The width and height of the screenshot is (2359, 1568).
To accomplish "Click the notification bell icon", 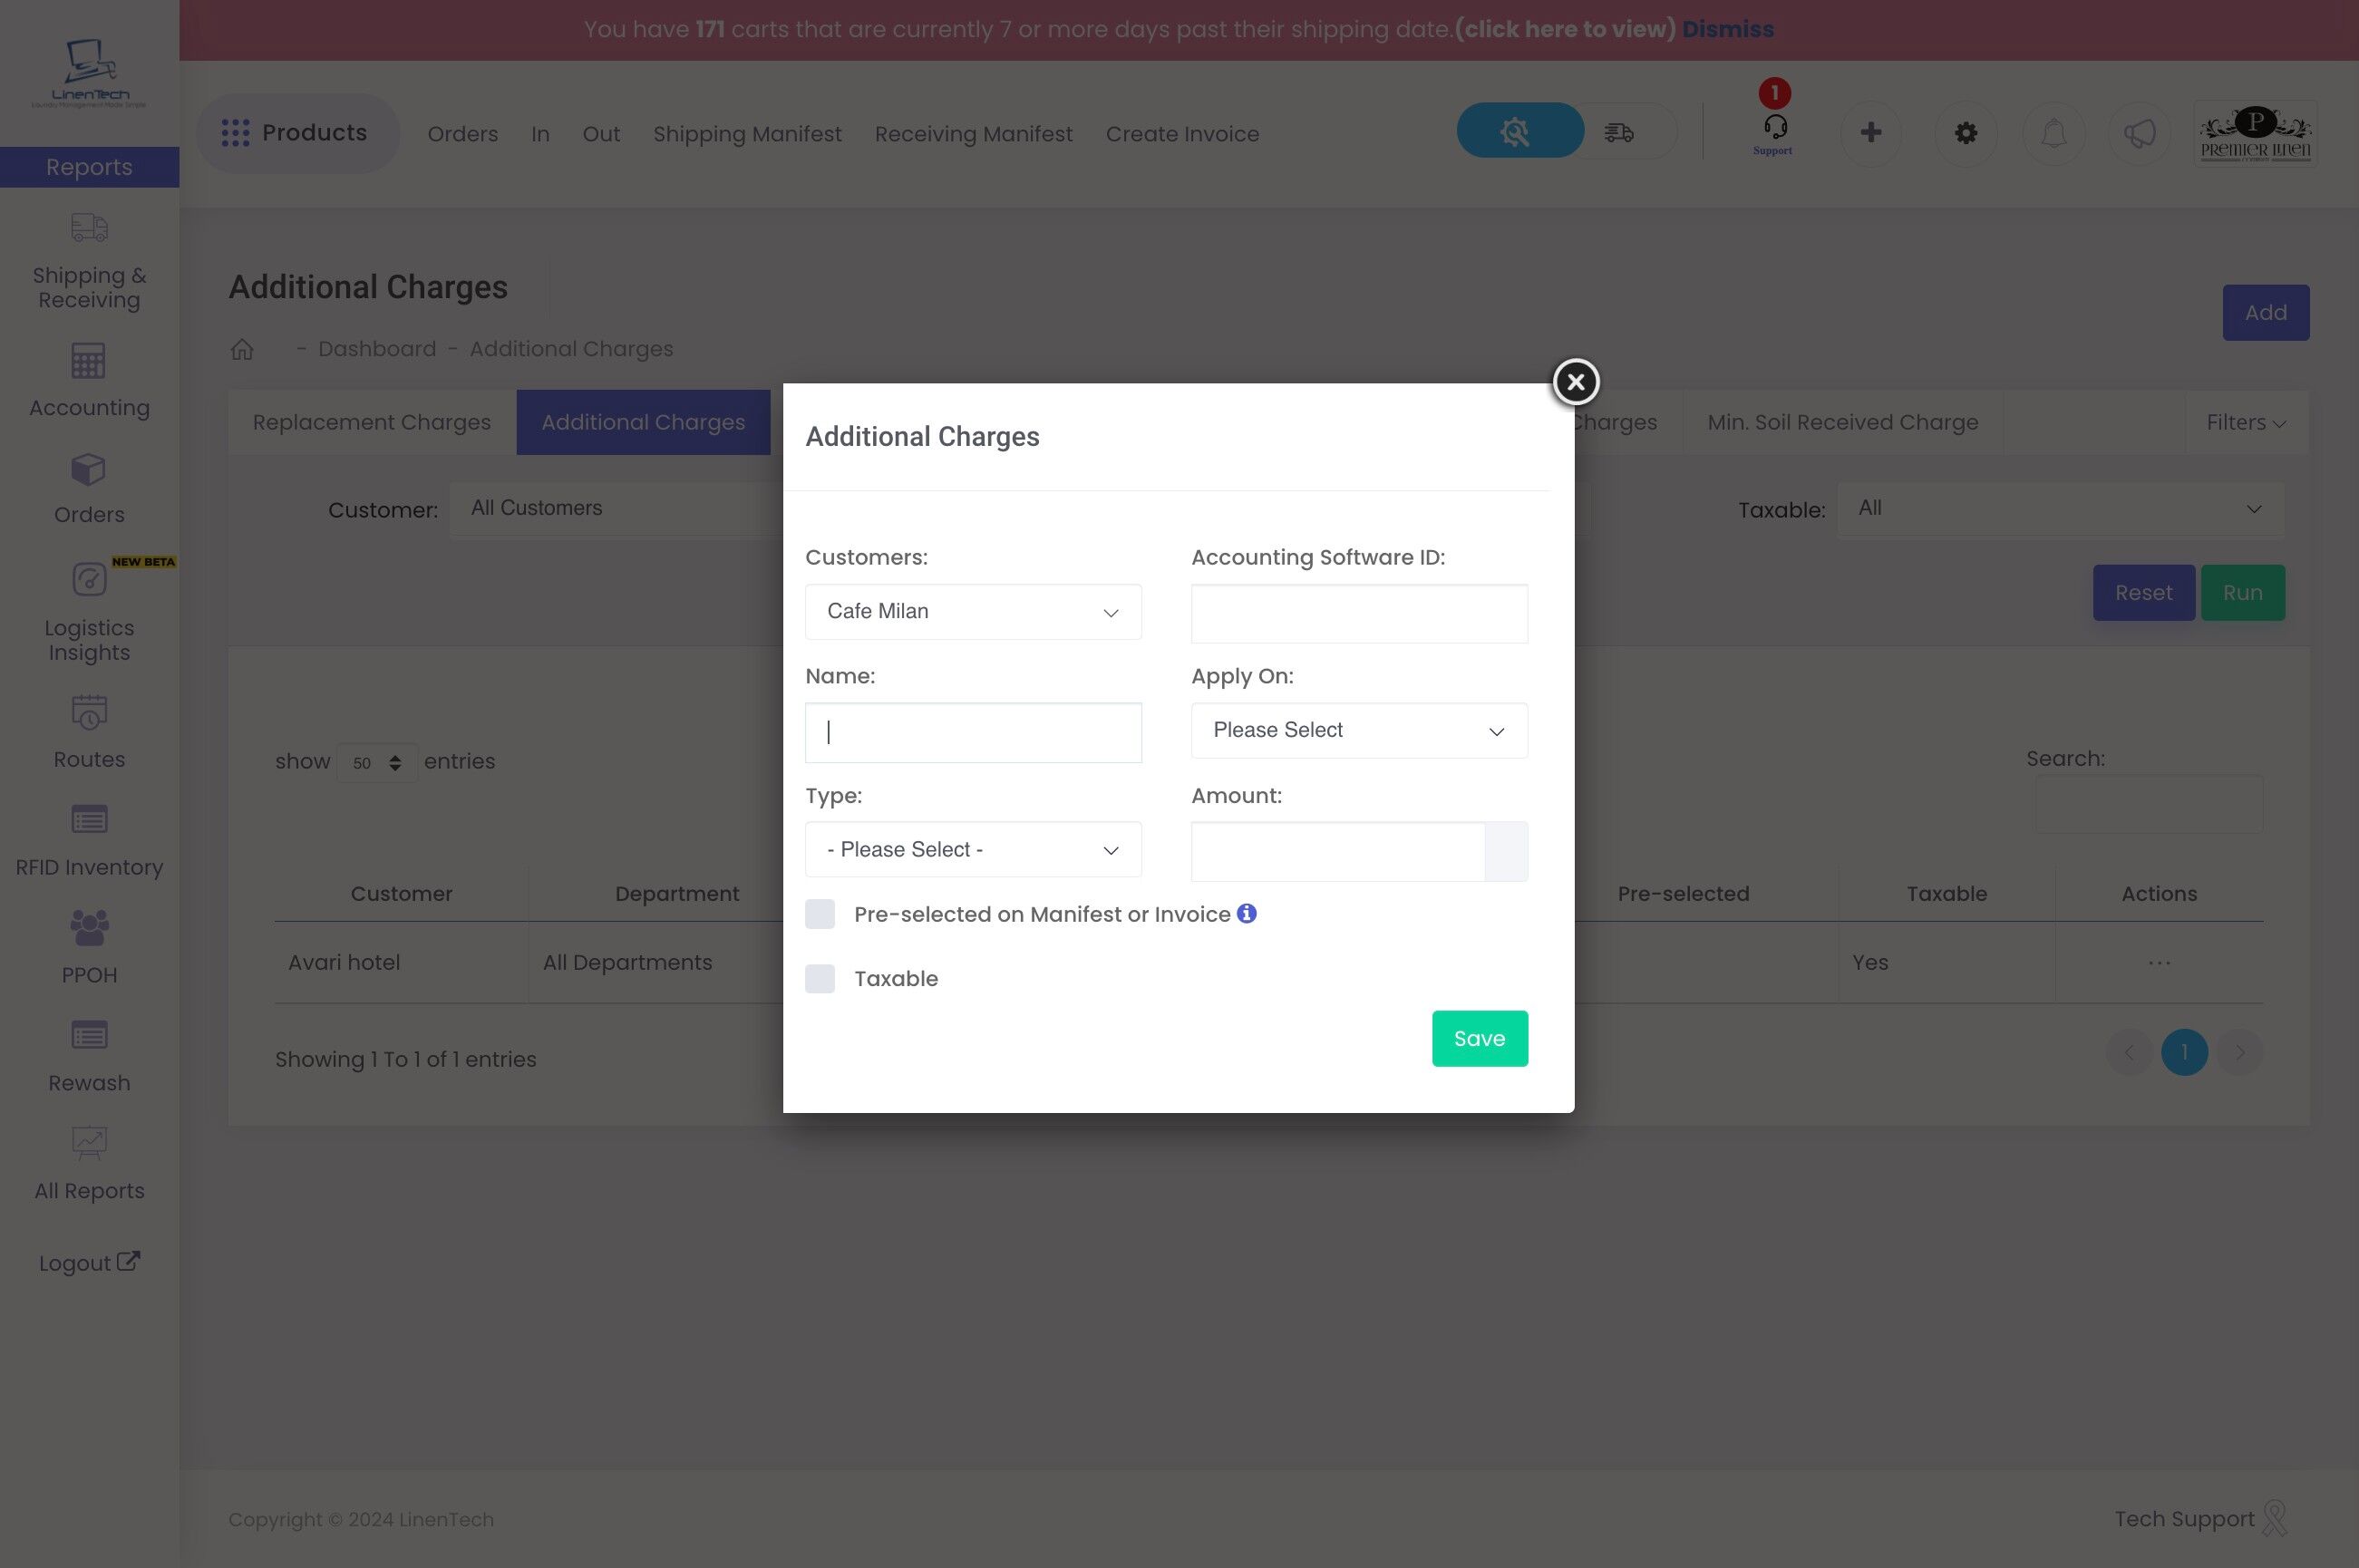I will (x=2053, y=133).
